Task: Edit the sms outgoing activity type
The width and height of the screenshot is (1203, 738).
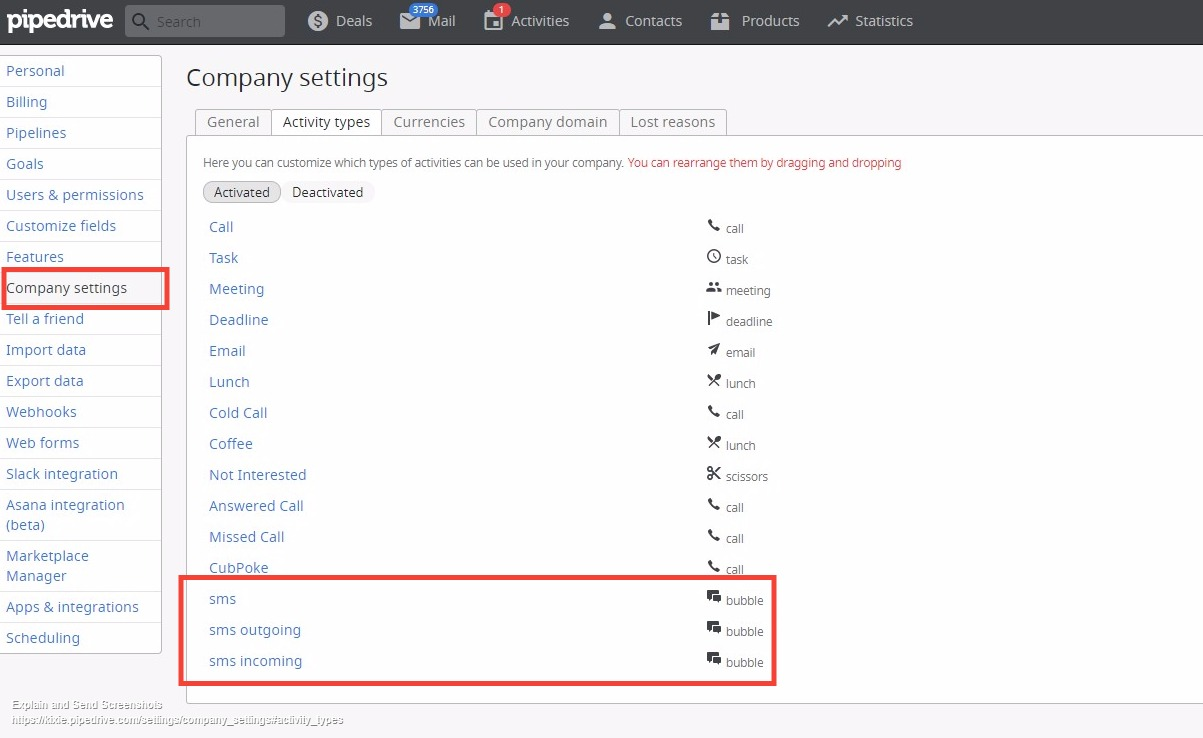Action: (255, 630)
